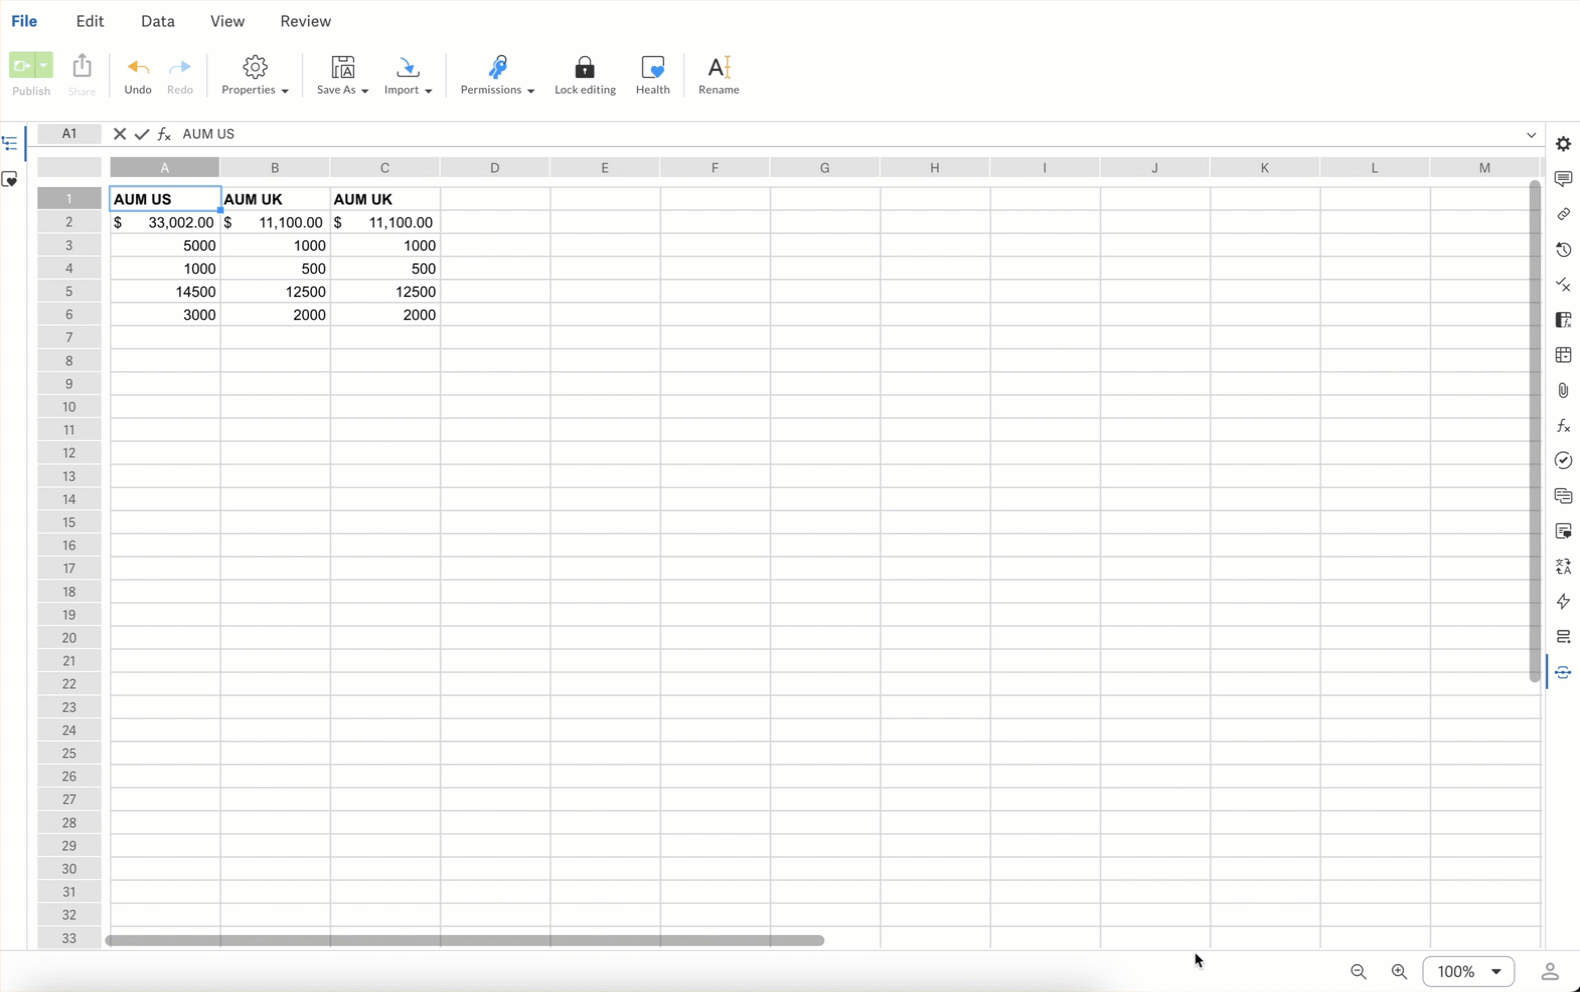This screenshot has height=992, width=1580.
Task: Click cell A6 with value 3000
Action: [165, 315]
